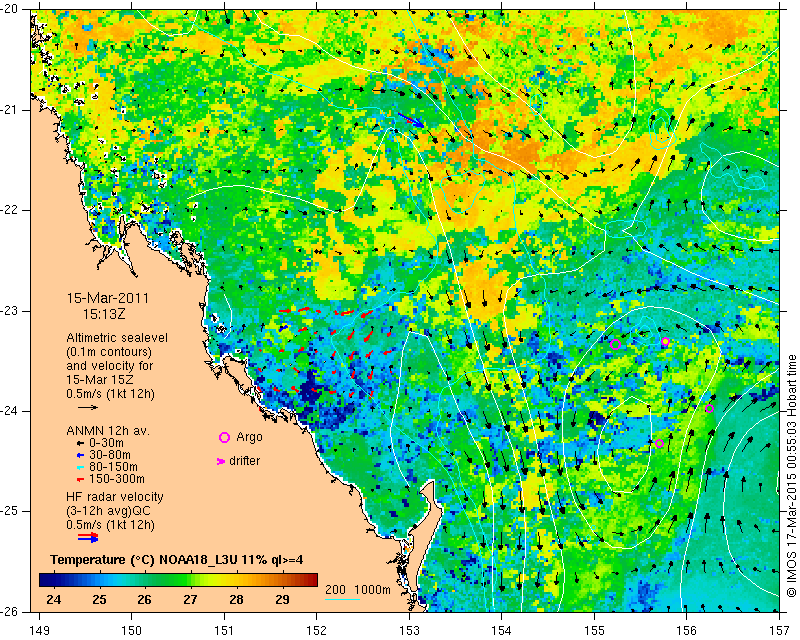Click the dark red end of temperature colorbar

coord(311,580)
